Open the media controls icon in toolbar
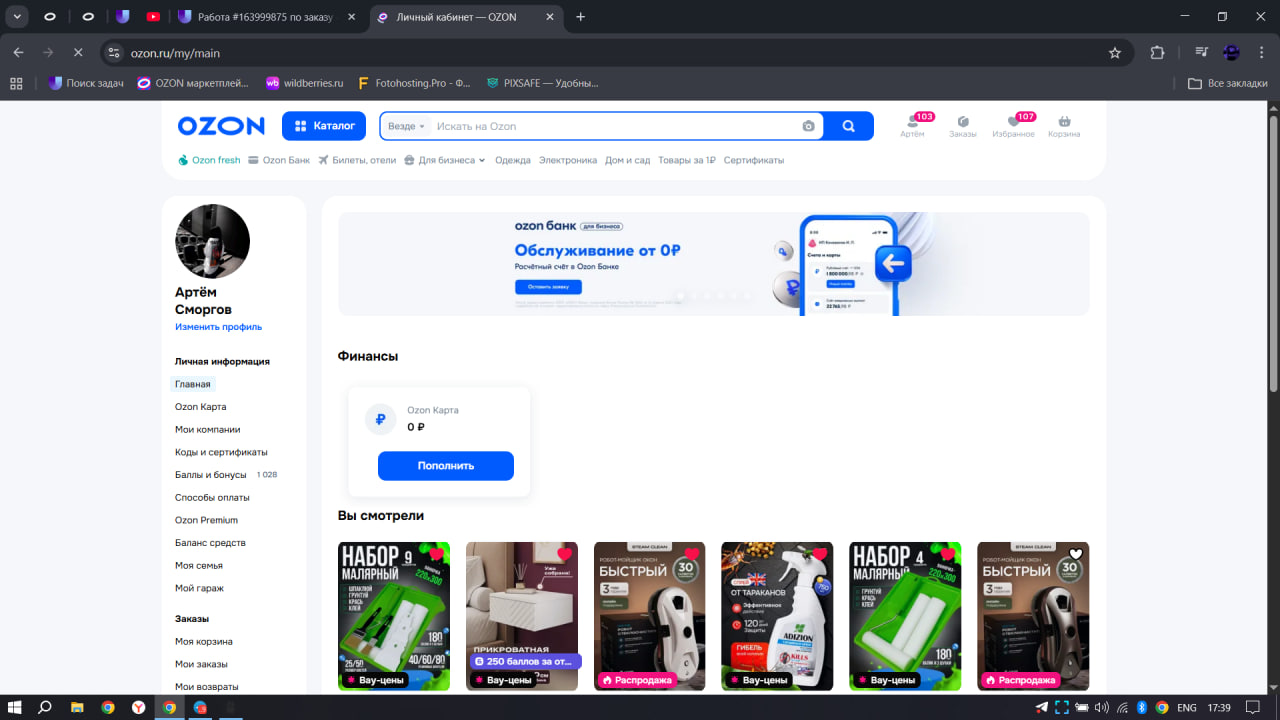 [1202, 53]
